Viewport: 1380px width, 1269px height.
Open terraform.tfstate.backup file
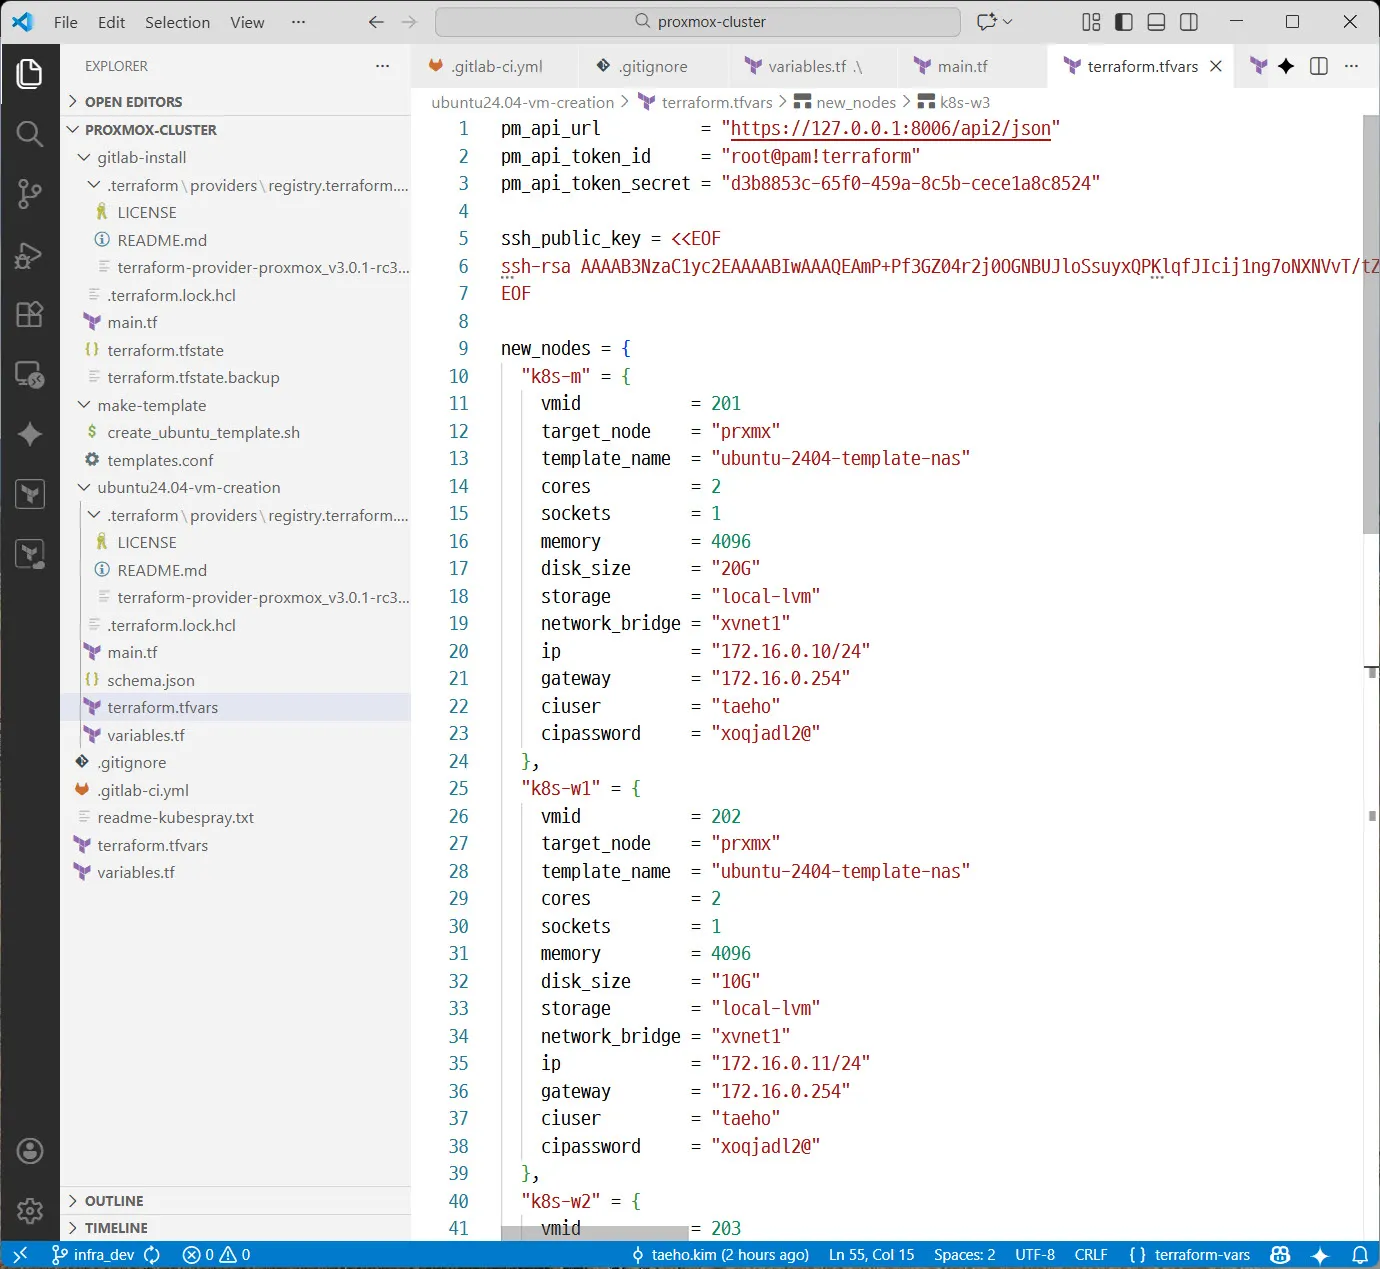pos(236,377)
